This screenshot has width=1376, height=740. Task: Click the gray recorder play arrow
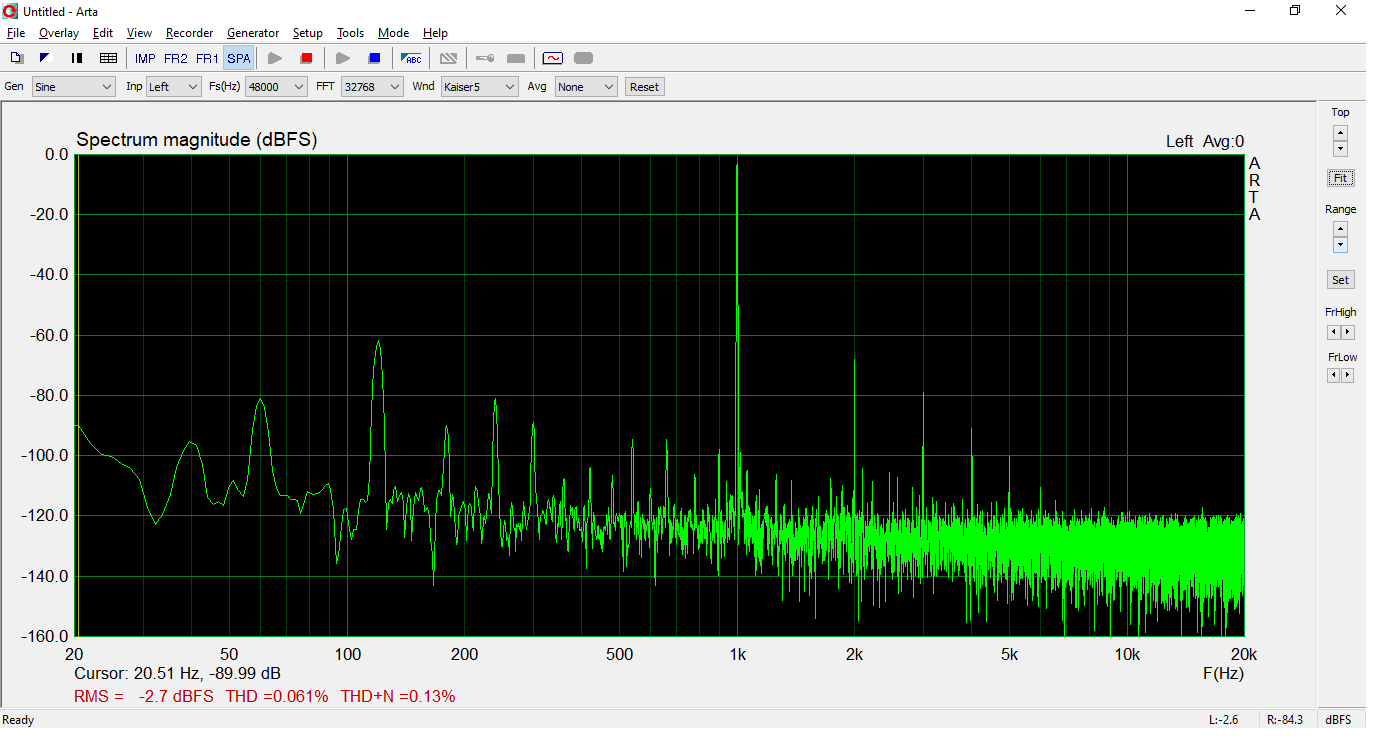point(275,58)
